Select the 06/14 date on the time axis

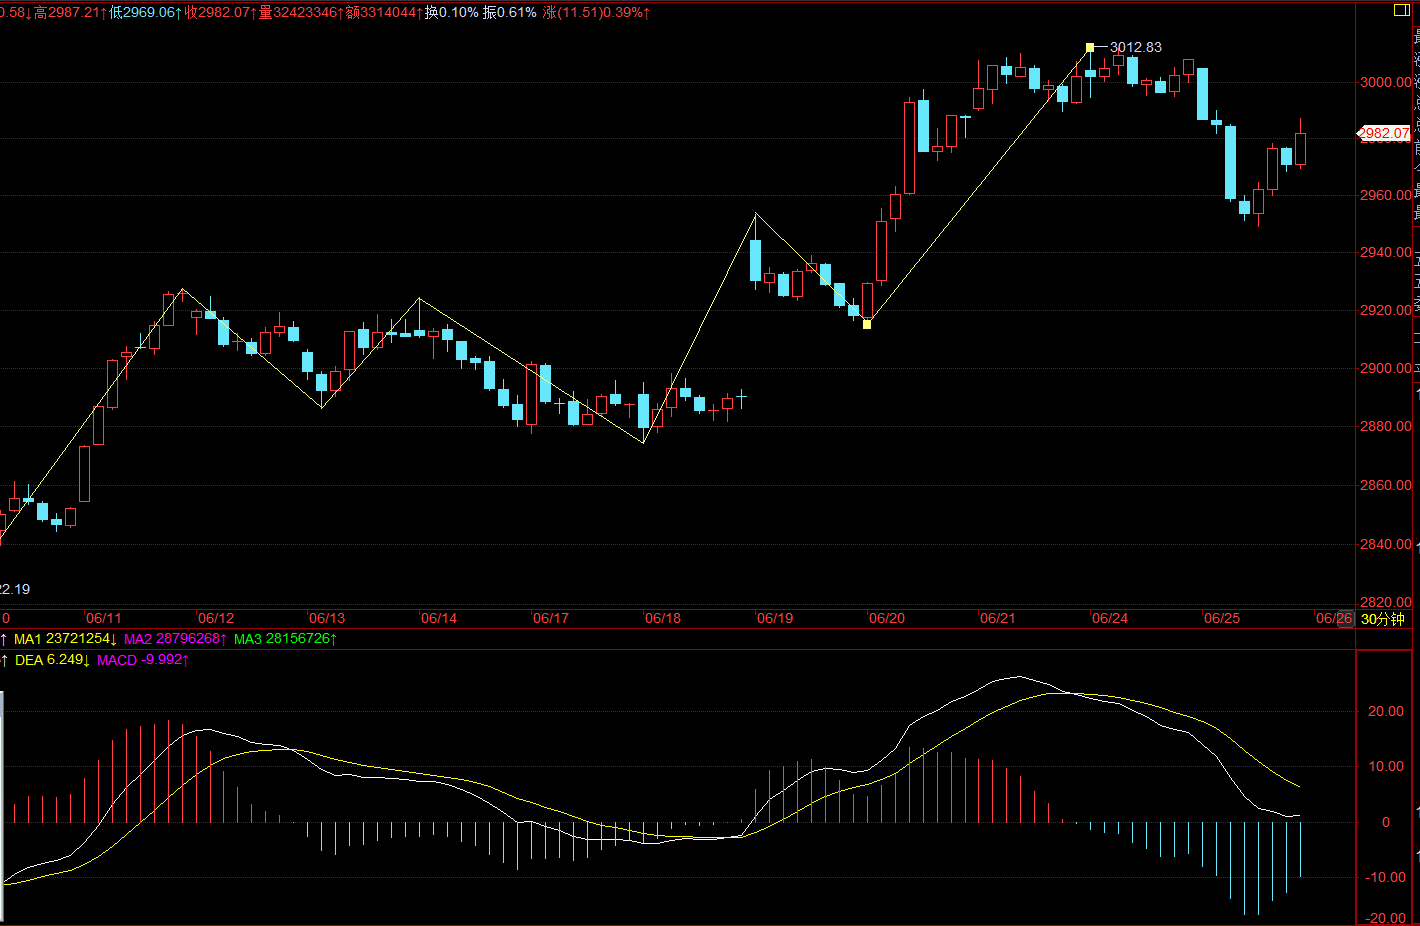(x=439, y=618)
